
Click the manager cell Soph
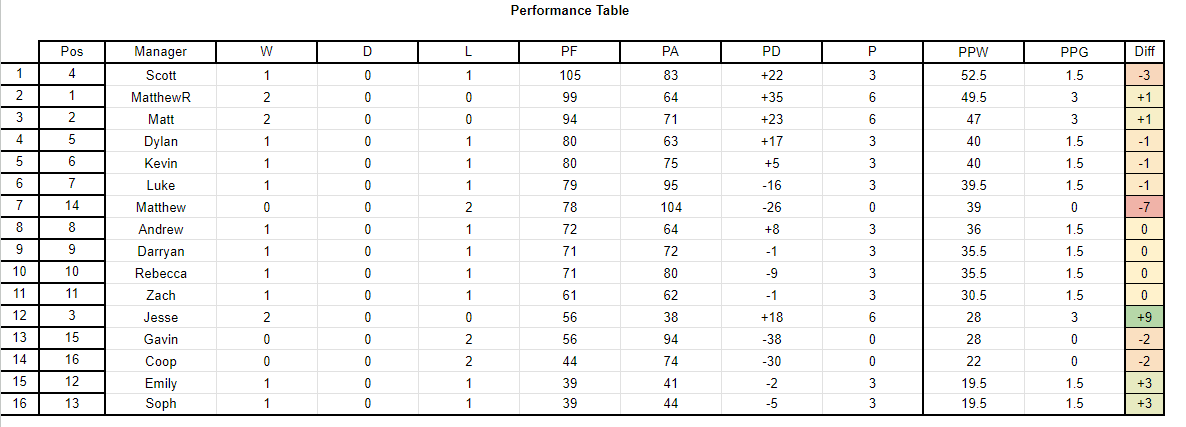tap(160, 404)
